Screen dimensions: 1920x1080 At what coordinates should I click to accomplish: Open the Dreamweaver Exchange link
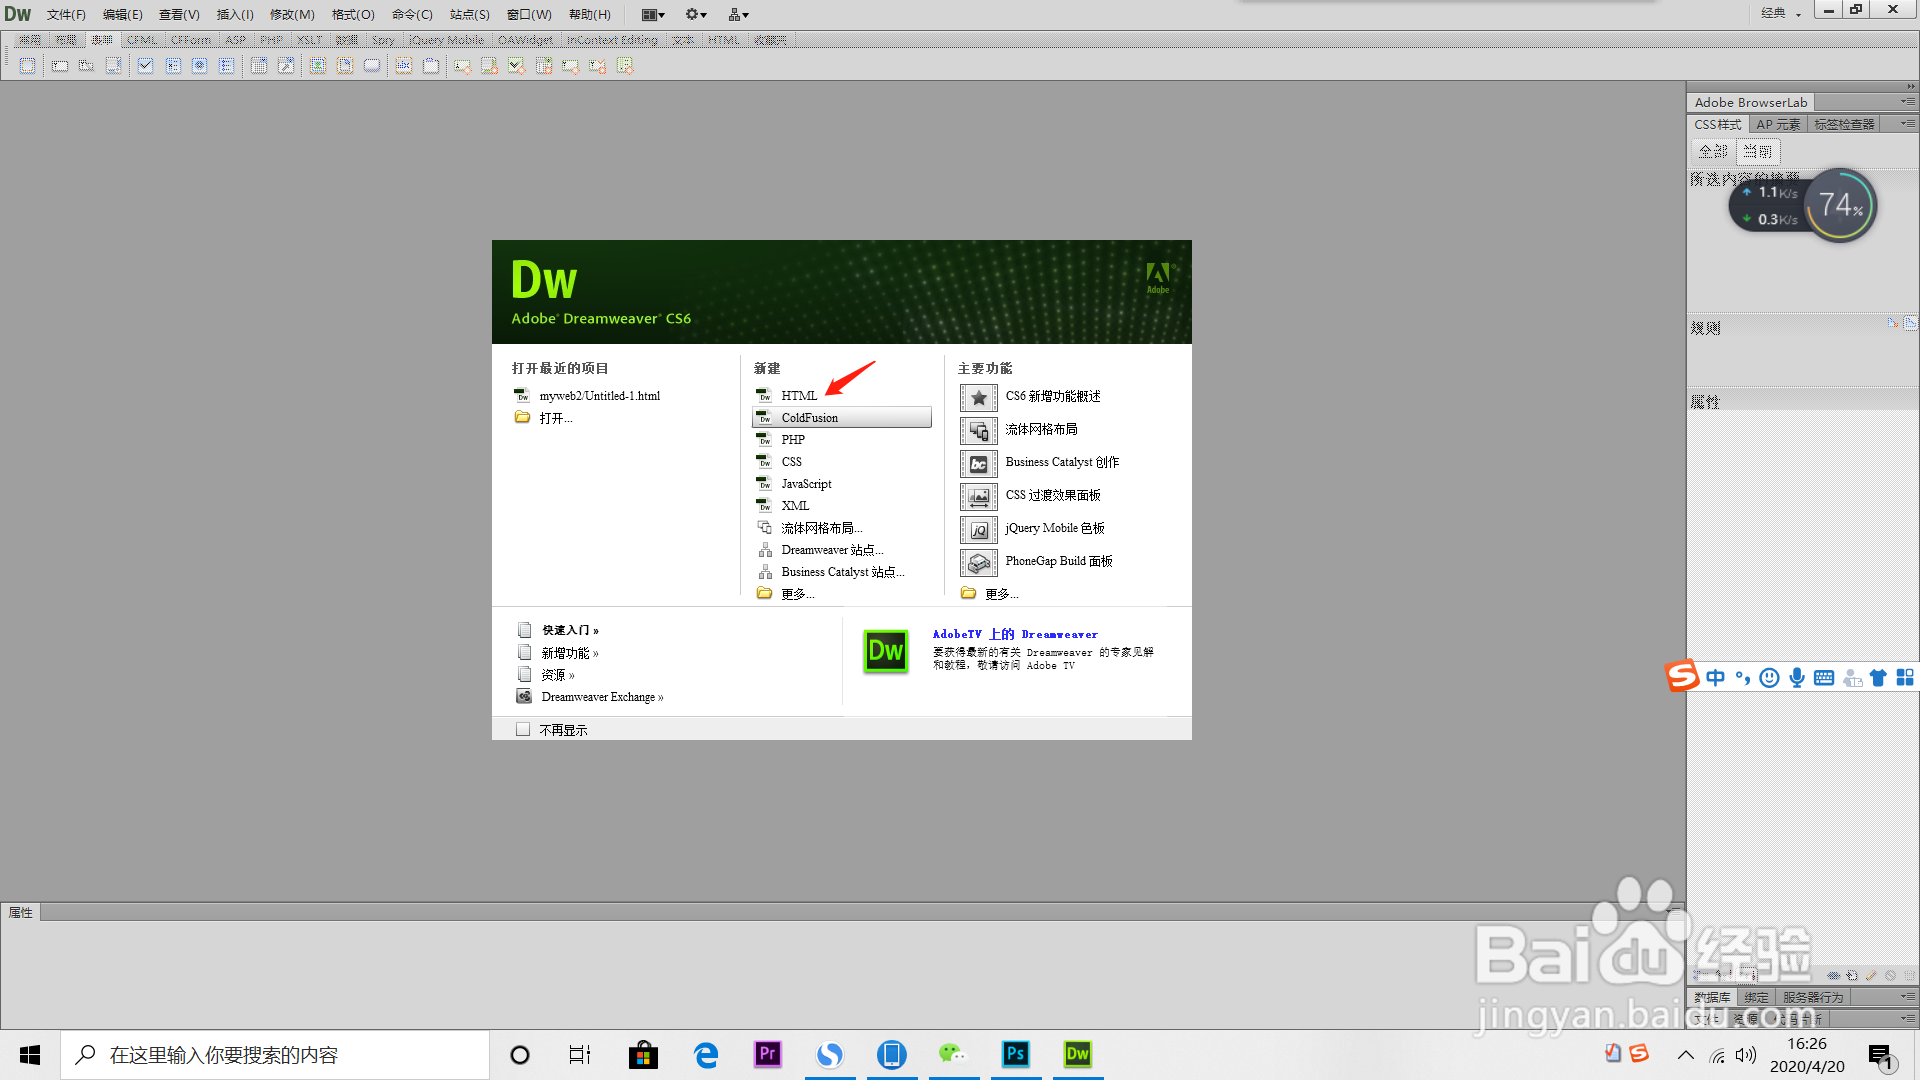[602, 697]
